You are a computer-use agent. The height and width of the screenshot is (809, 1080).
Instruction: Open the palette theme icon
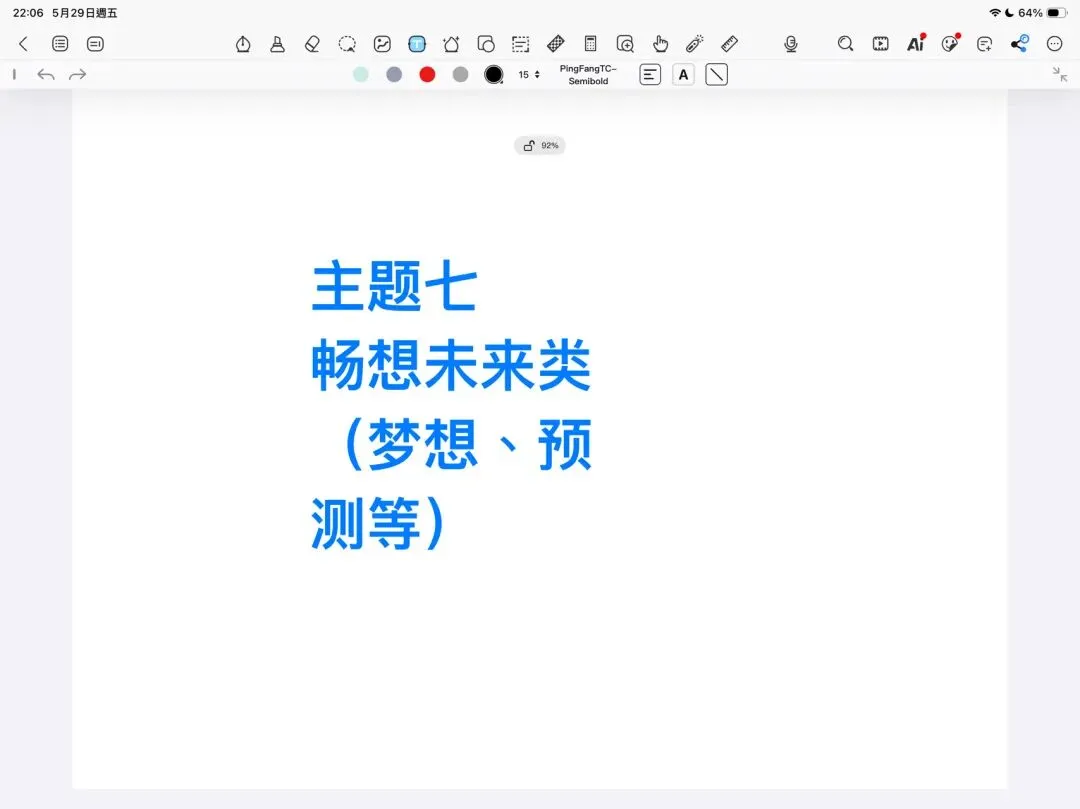[951, 43]
